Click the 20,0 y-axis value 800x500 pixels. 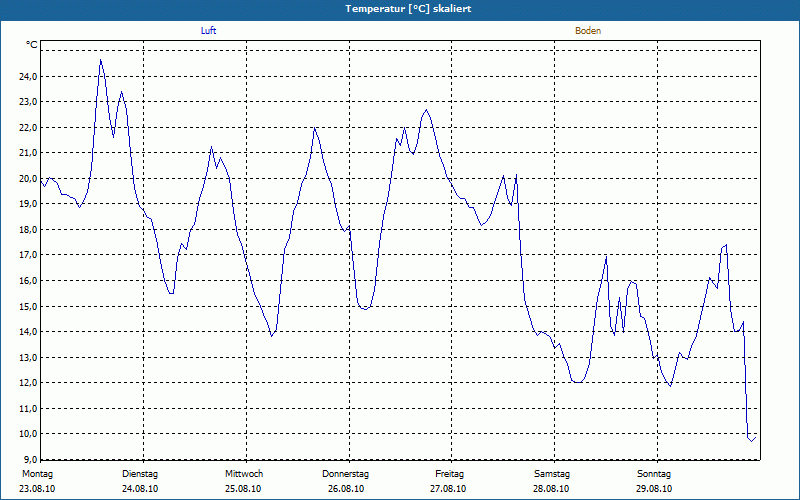coord(28,179)
